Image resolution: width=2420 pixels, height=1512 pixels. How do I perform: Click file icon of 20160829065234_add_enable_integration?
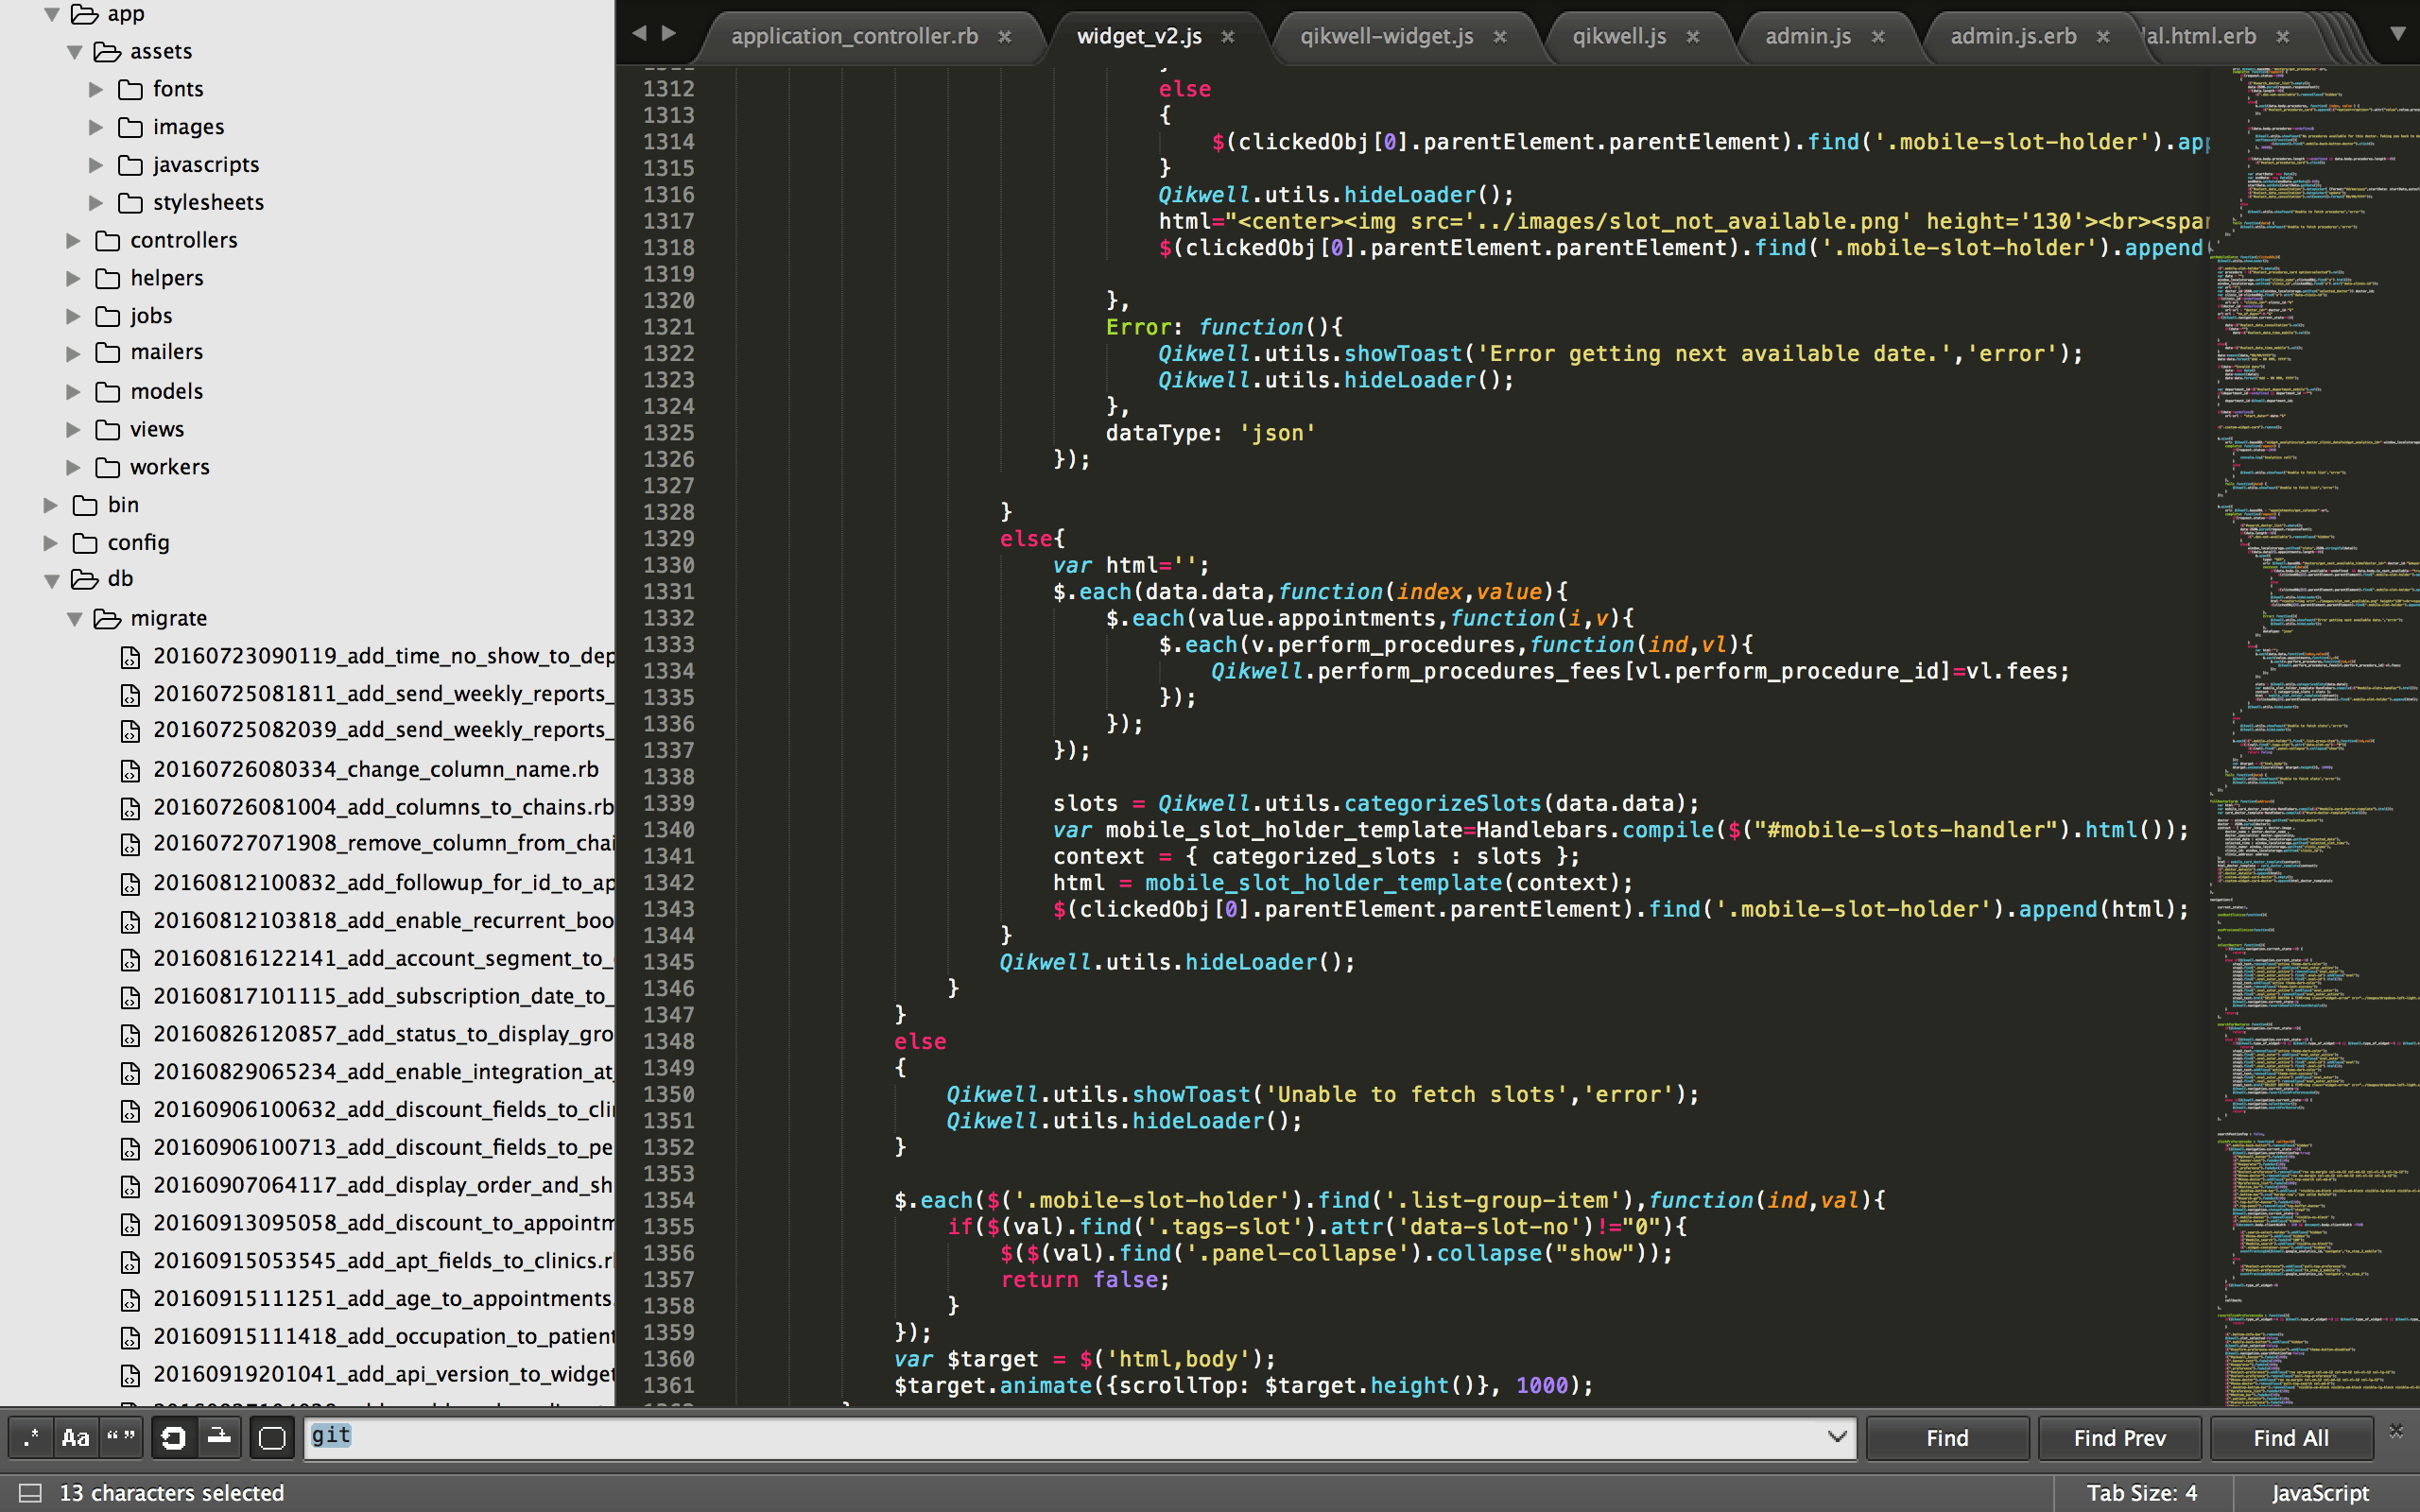point(130,1073)
